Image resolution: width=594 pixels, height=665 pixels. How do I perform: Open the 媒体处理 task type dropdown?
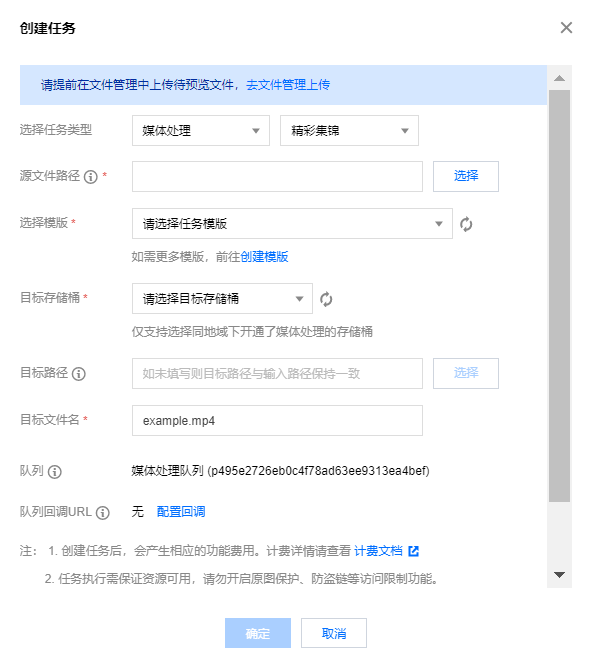[201, 131]
